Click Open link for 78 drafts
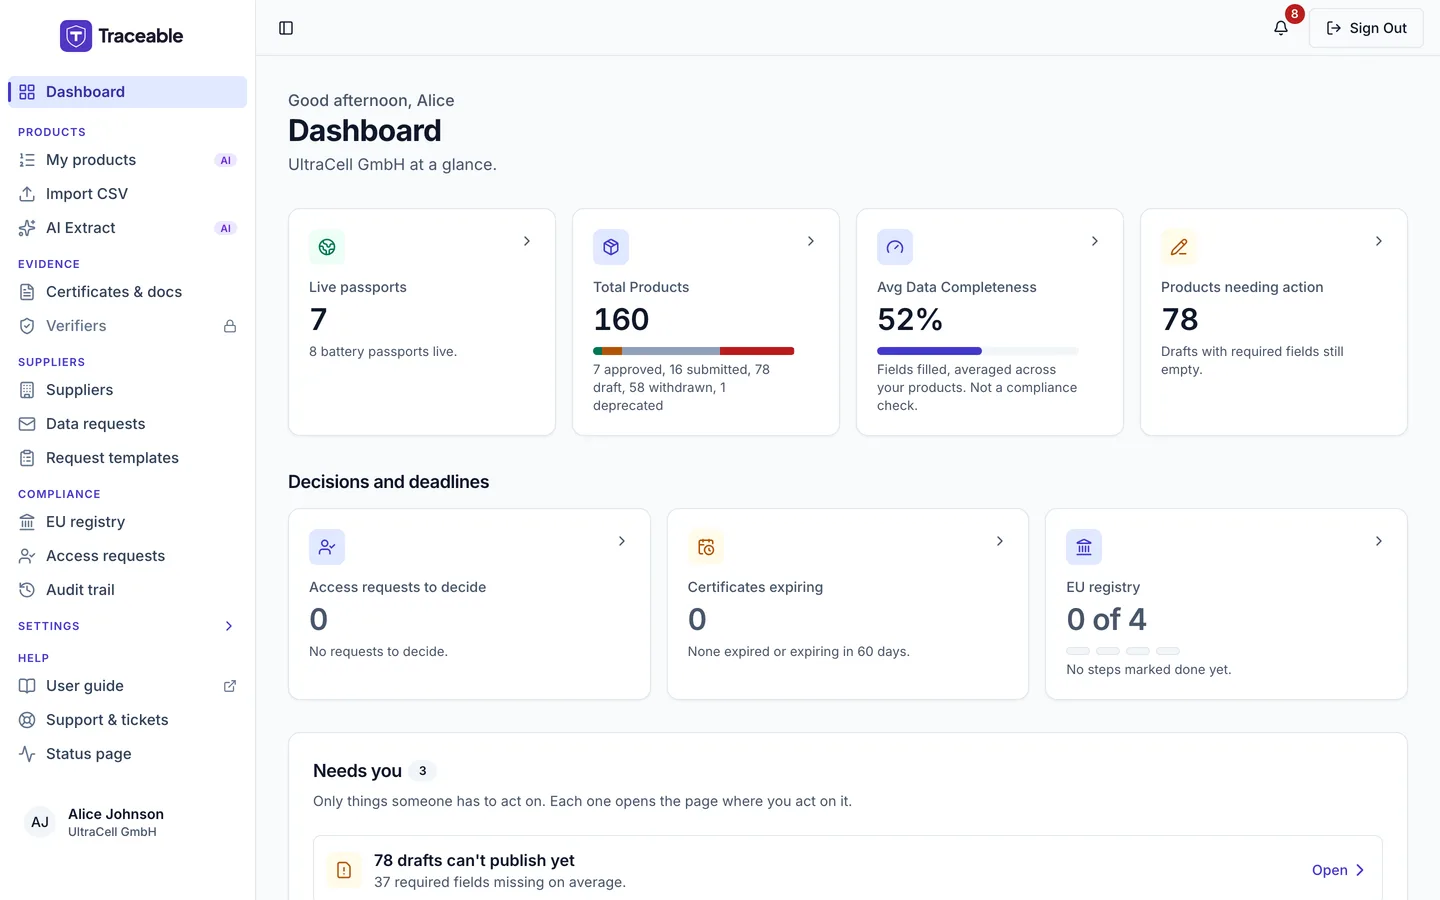 1338,870
